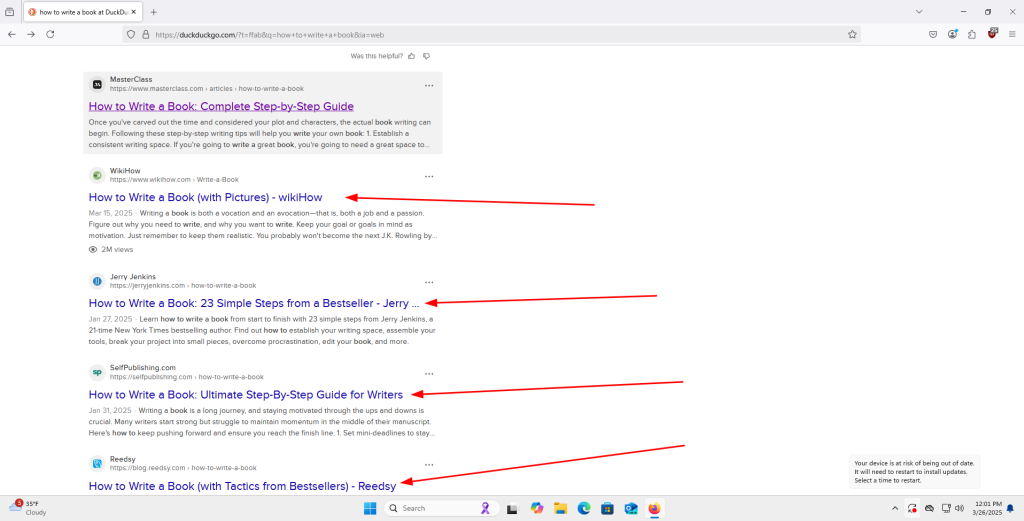Click the volume speaker tray icon

point(959,508)
